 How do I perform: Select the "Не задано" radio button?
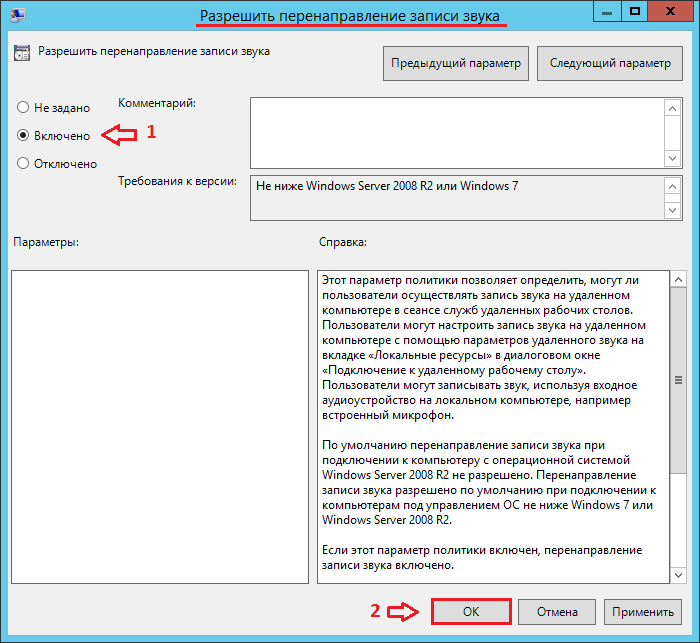pos(23,107)
